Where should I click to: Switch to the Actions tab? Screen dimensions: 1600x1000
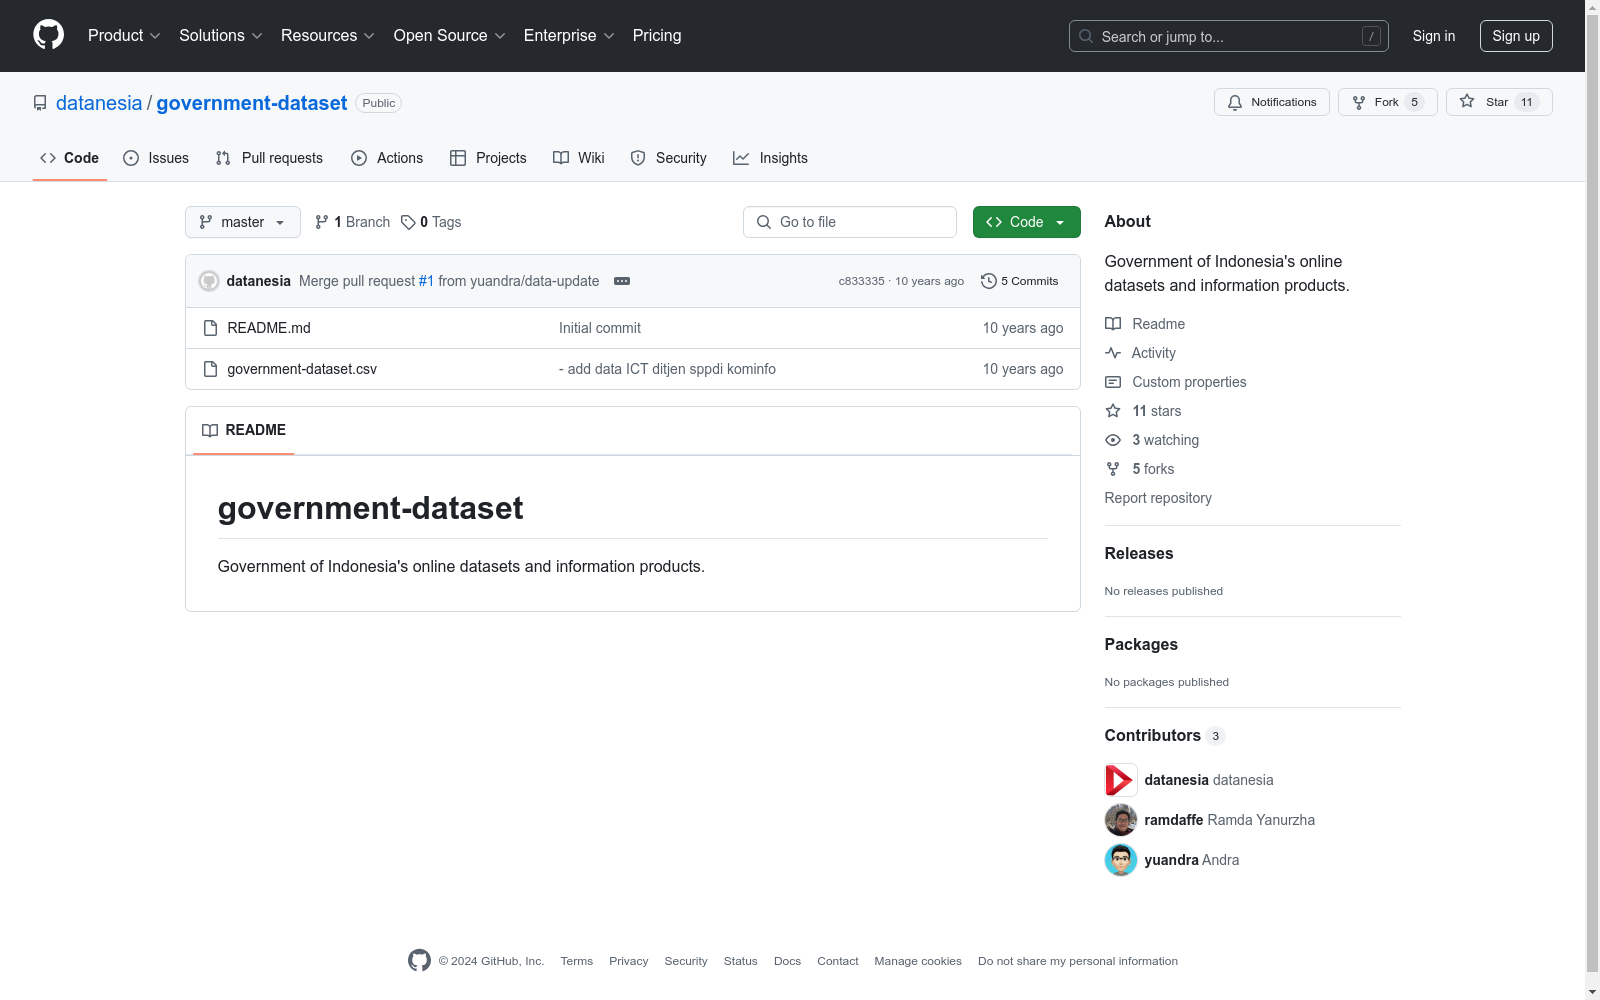pos(387,158)
